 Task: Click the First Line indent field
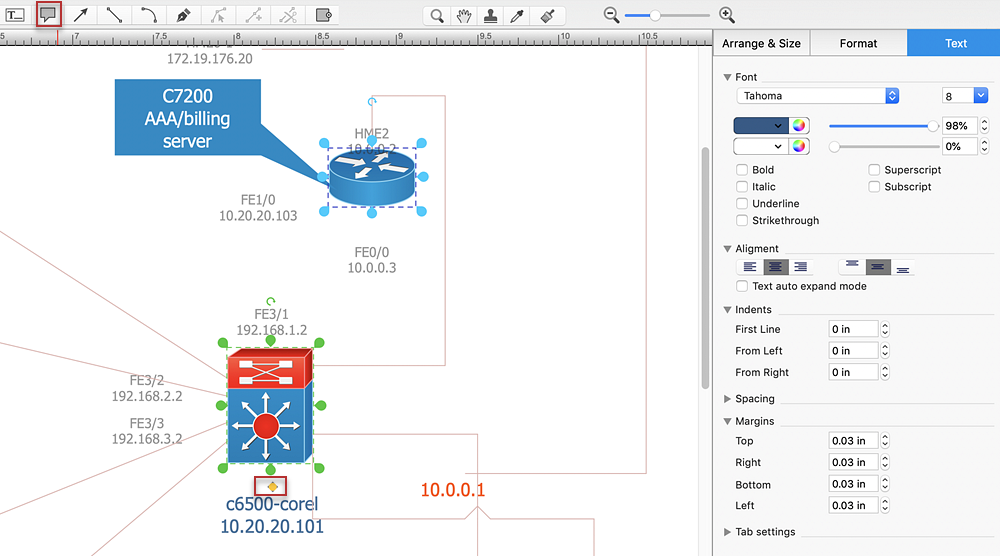point(853,329)
